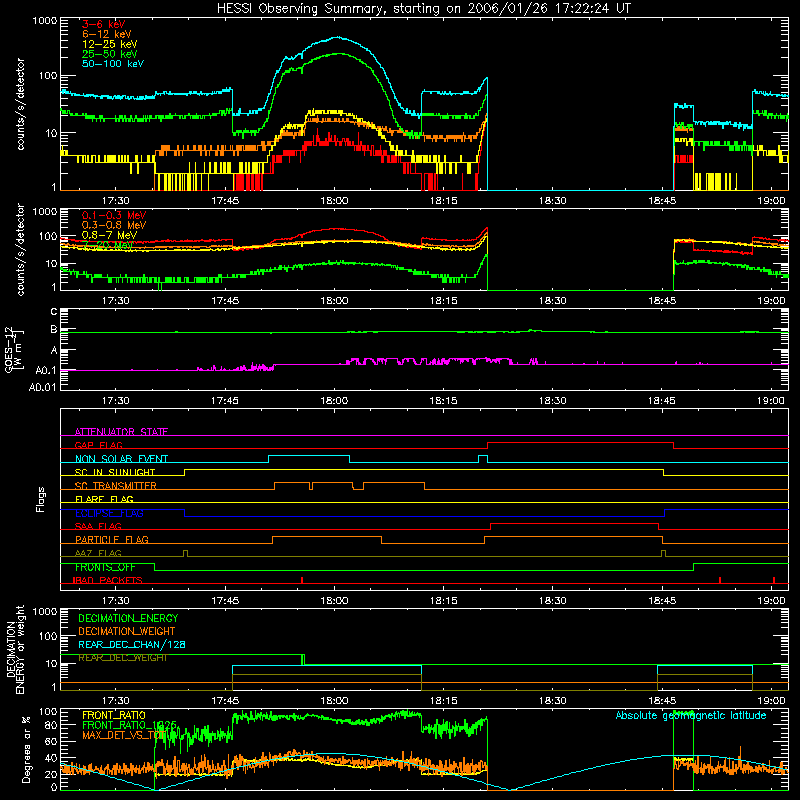Click the HESSI Observing Summary title text

pos(423,9)
